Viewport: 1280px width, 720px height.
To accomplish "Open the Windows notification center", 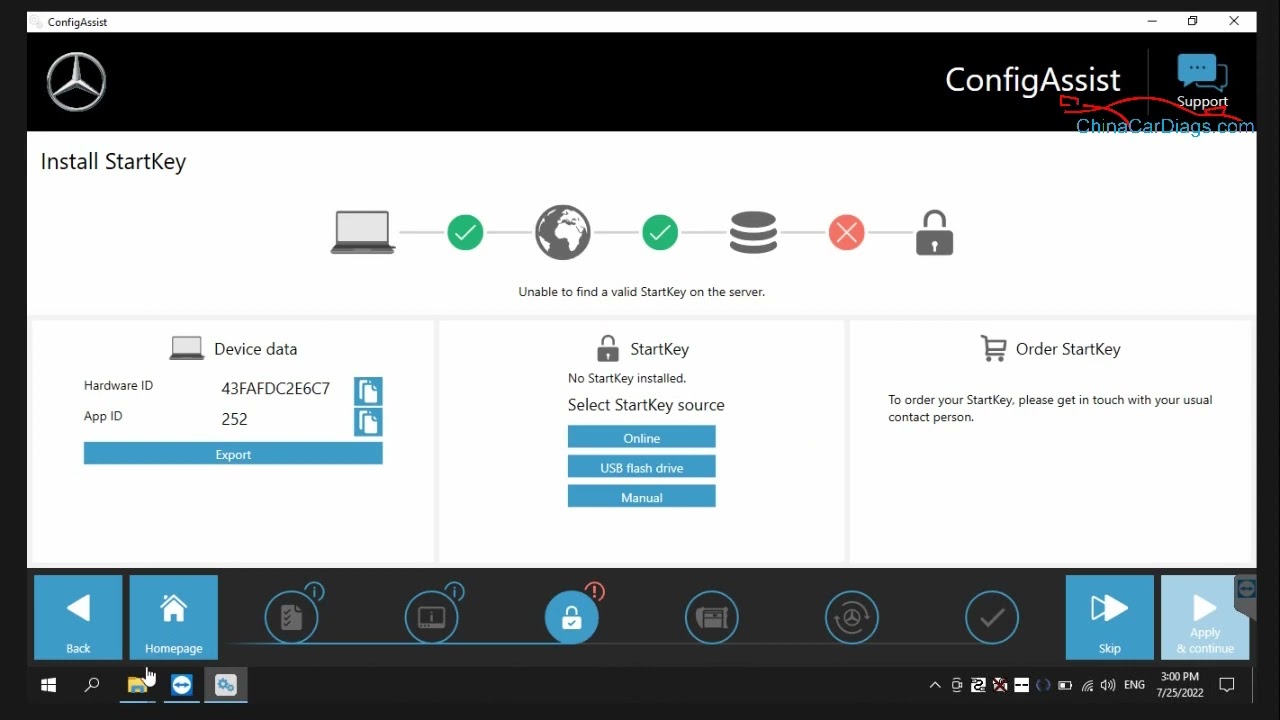I will (x=1227, y=685).
